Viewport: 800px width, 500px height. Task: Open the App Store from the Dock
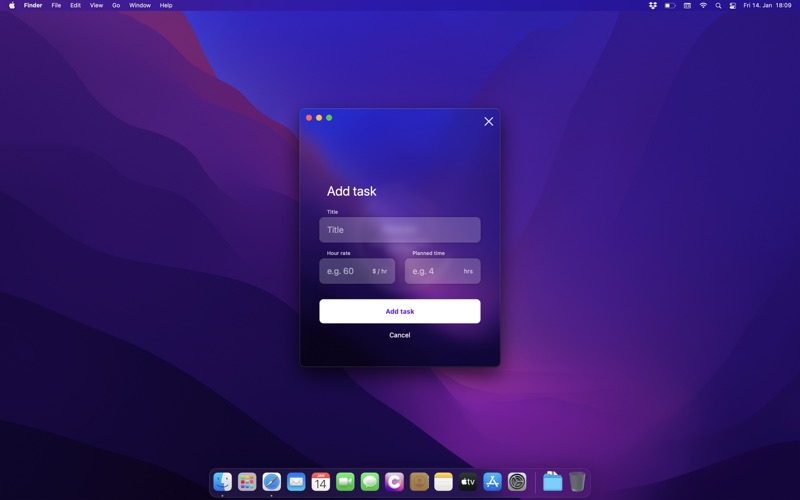point(492,482)
